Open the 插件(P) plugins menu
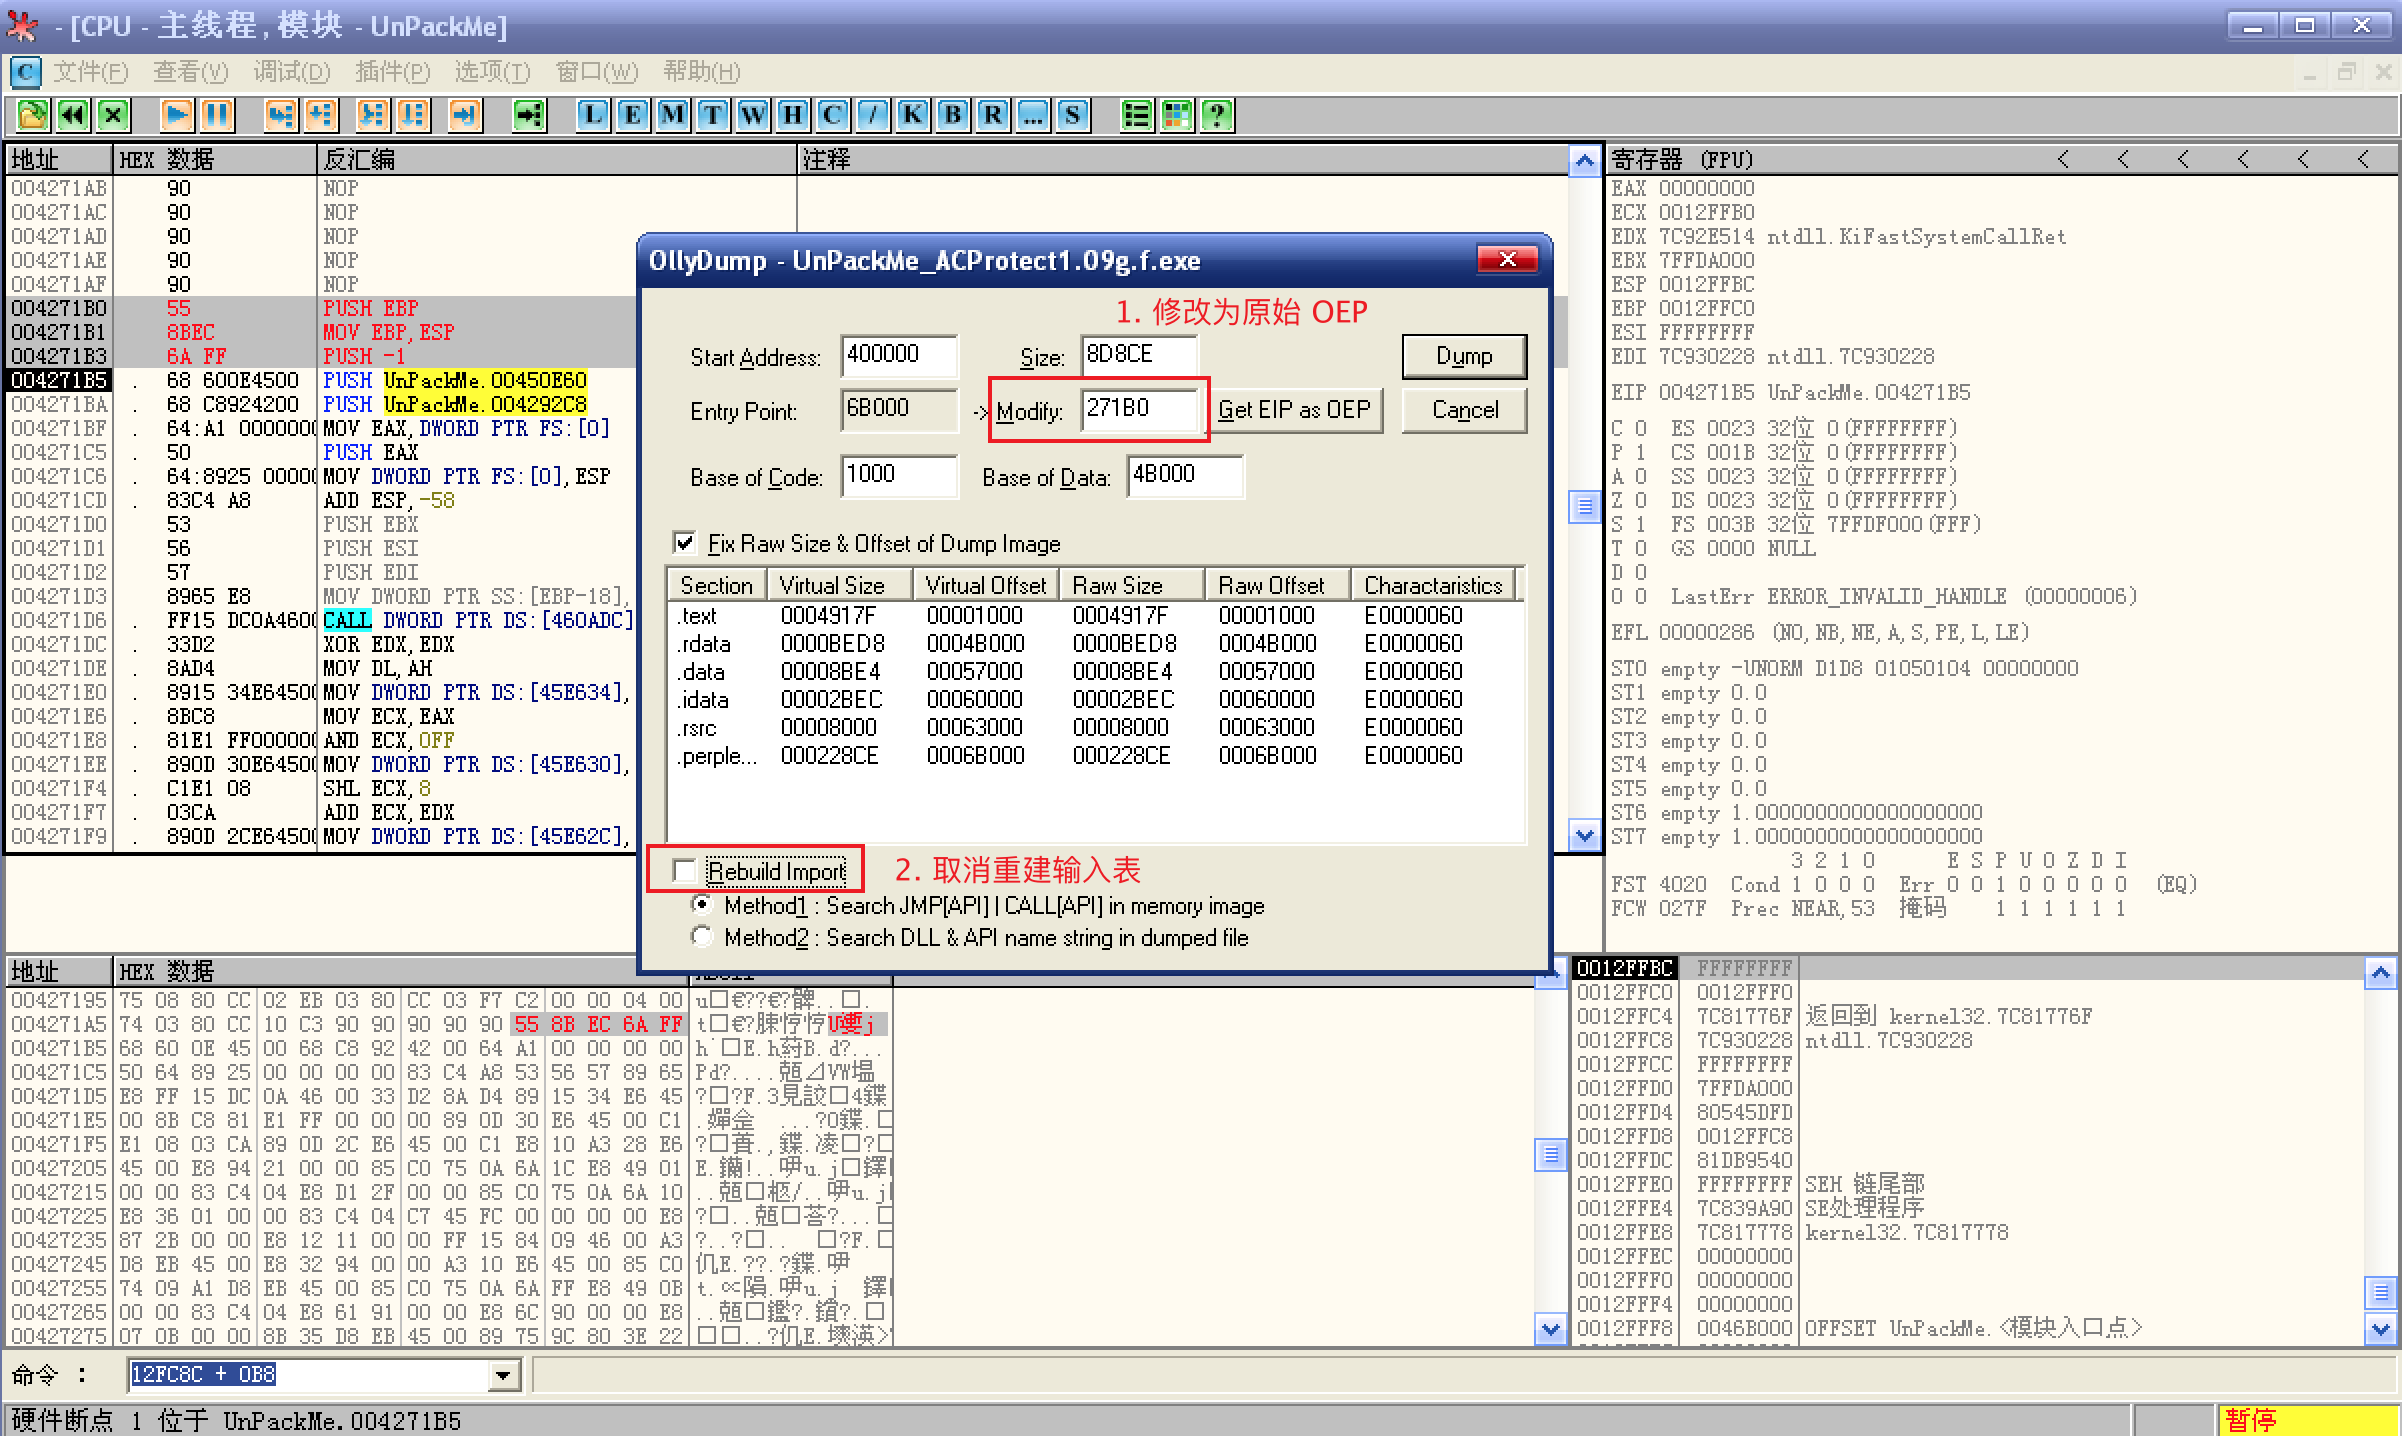This screenshot has height=1436, width=2402. coord(392,72)
